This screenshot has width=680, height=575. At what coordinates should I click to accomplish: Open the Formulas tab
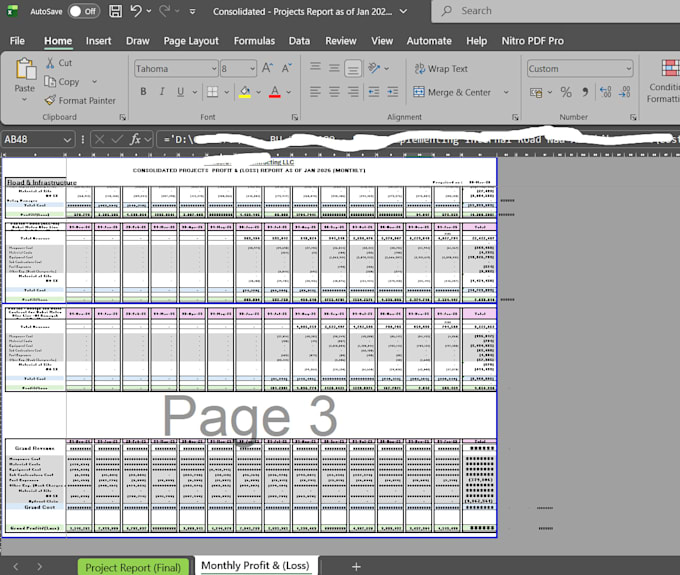coord(254,41)
